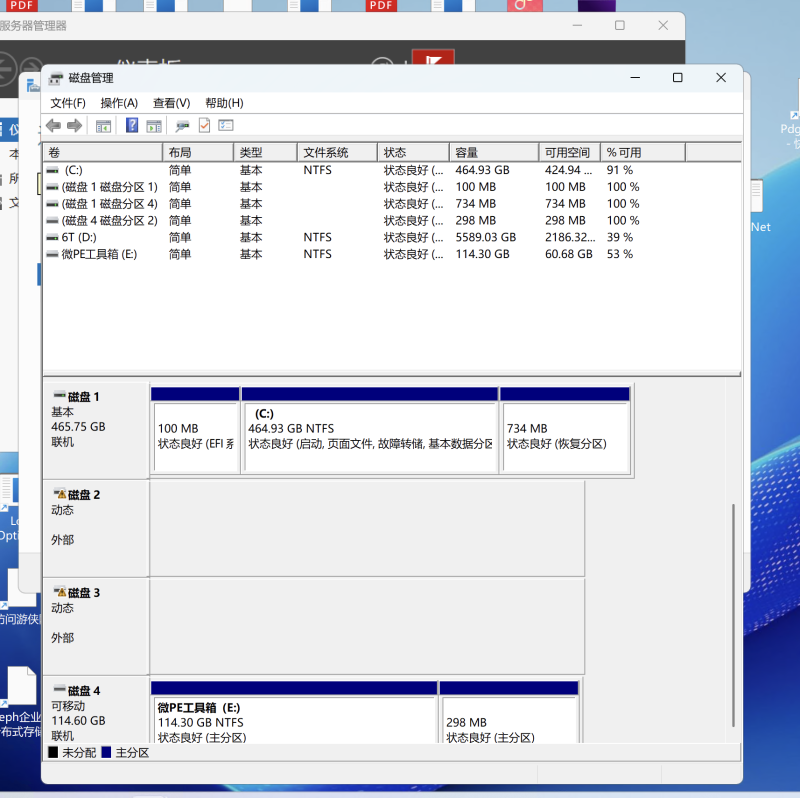Open the 文件(F) menu

click(68, 103)
